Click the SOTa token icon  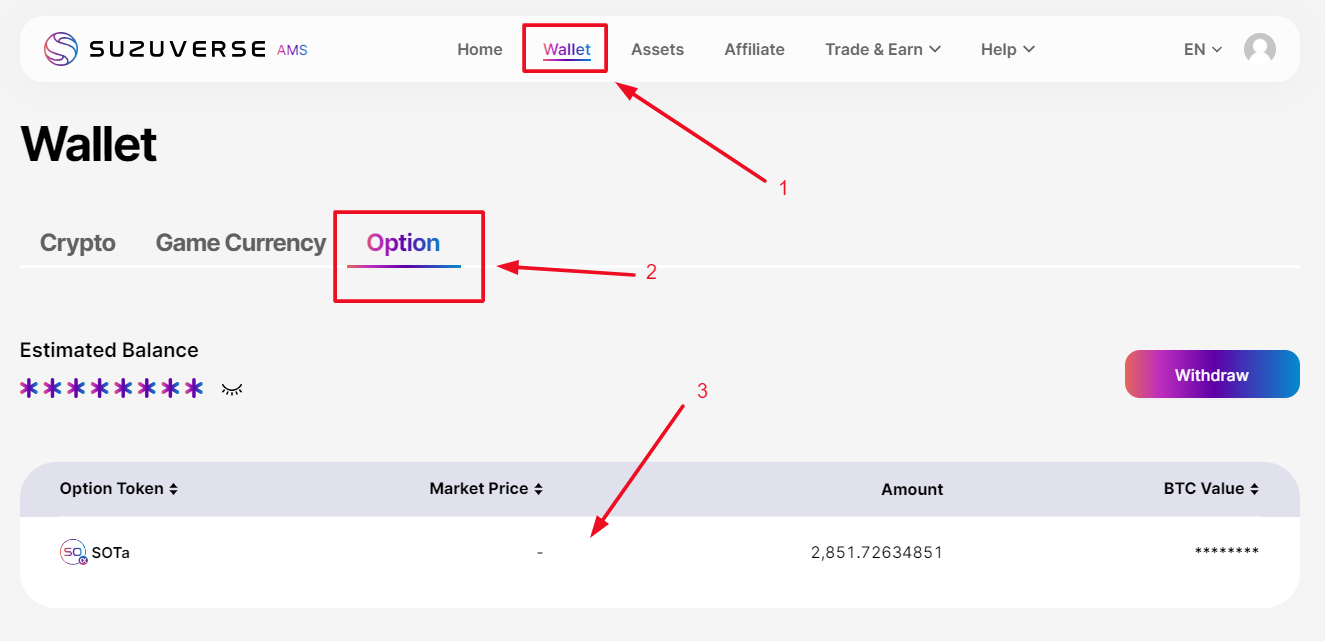tap(74, 552)
